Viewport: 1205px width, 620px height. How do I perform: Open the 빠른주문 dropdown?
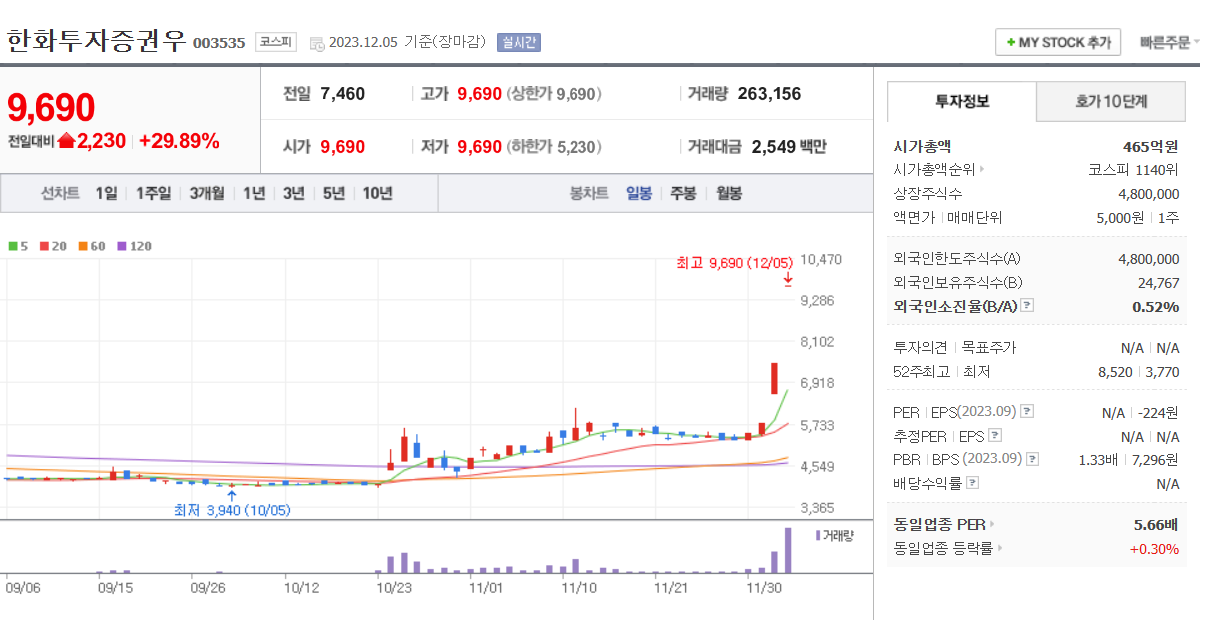point(1170,42)
